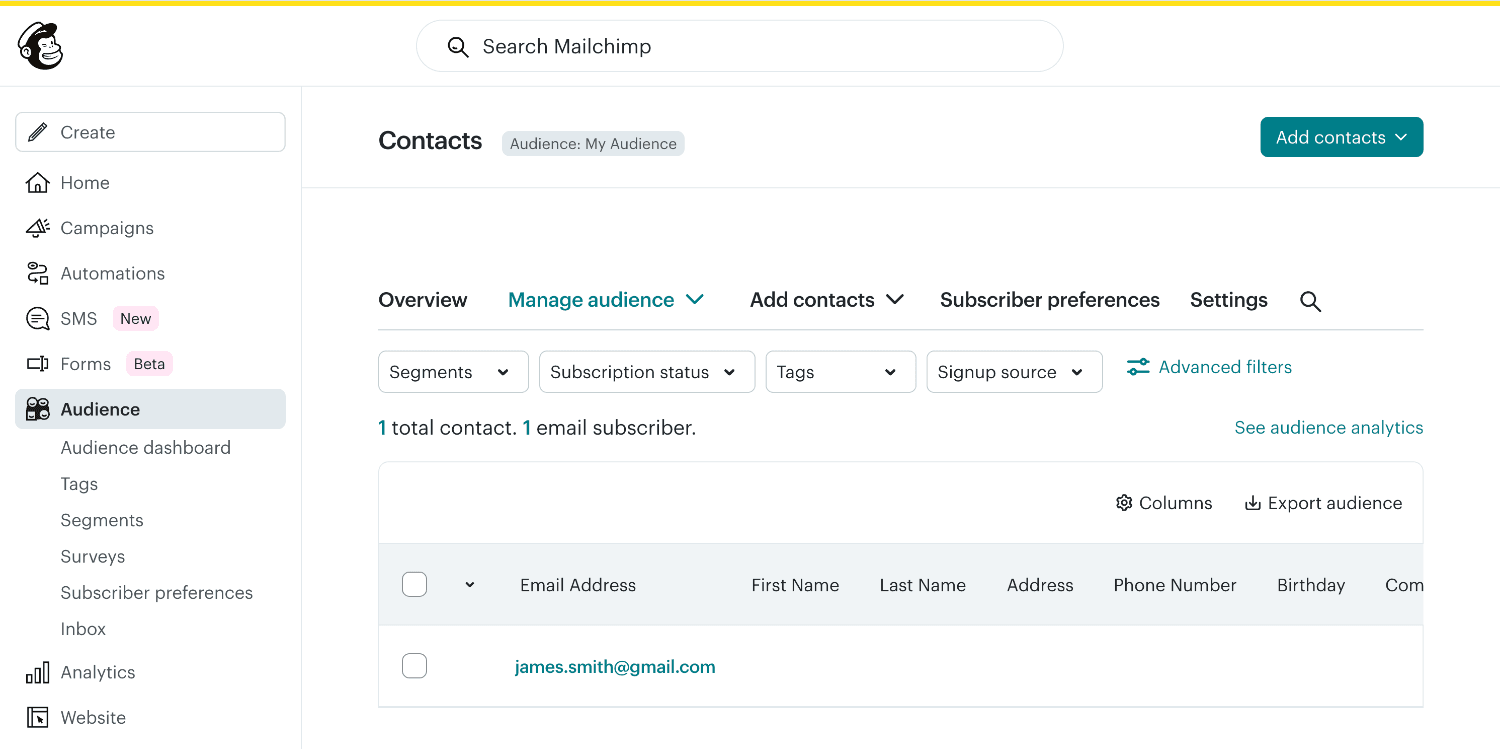Click the Forms icon in sidebar
1500x749 pixels.
38,364
